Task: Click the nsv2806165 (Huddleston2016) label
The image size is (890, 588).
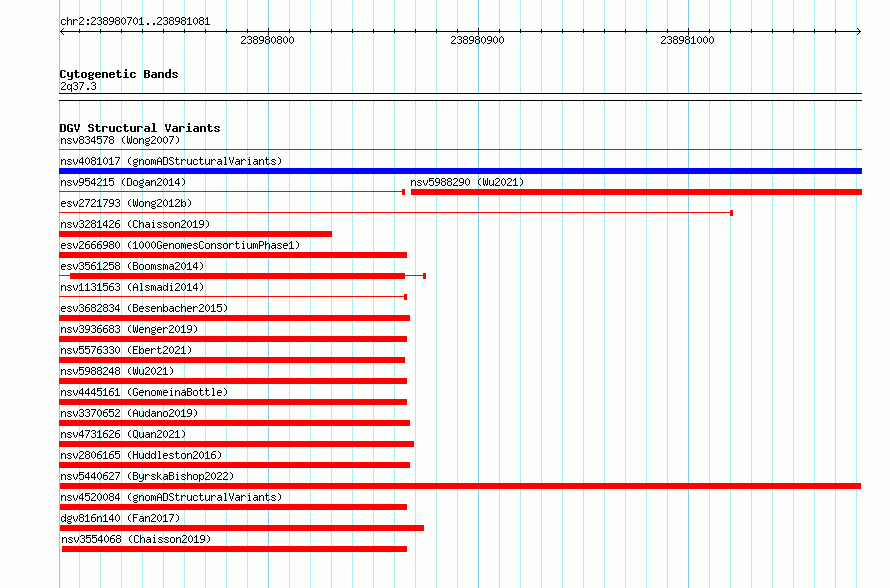Action: 141,455
